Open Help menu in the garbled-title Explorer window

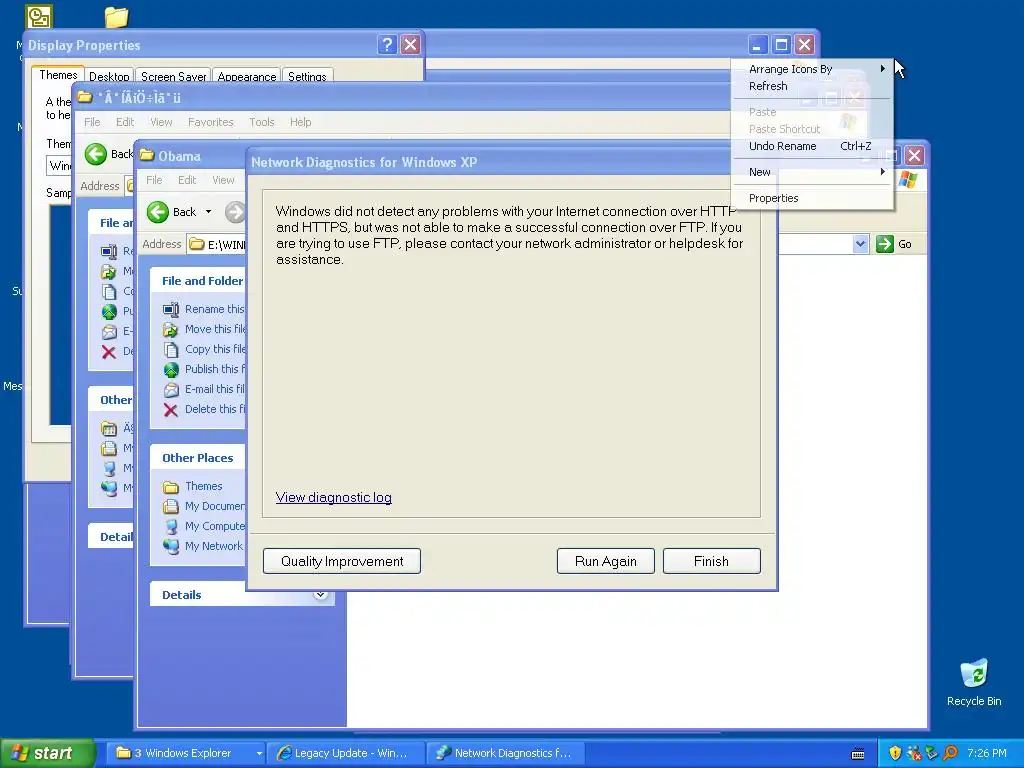[x=300, y=122]
